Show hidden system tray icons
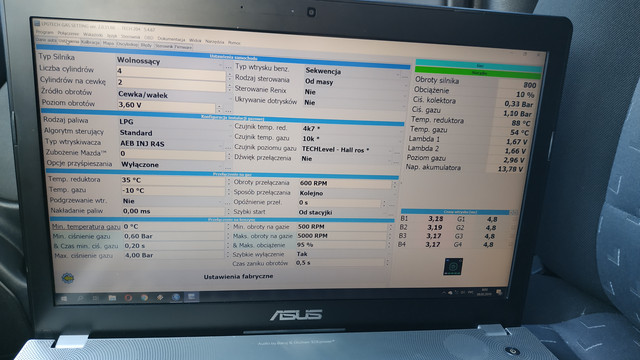Viewport: 640px width, 360px height. 444,293
